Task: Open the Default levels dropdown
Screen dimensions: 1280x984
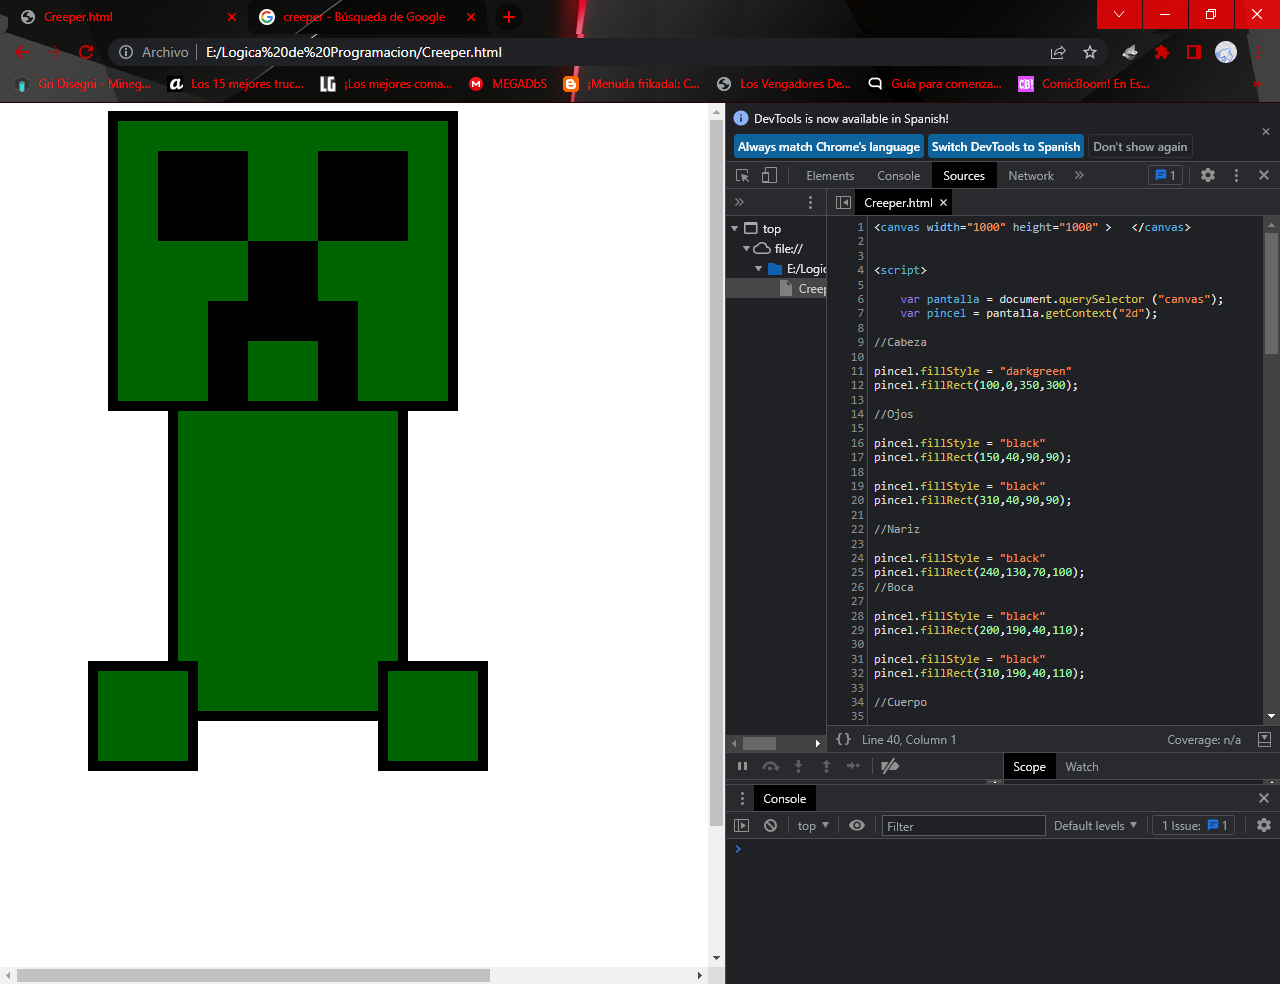Action: click(1096, 826)
